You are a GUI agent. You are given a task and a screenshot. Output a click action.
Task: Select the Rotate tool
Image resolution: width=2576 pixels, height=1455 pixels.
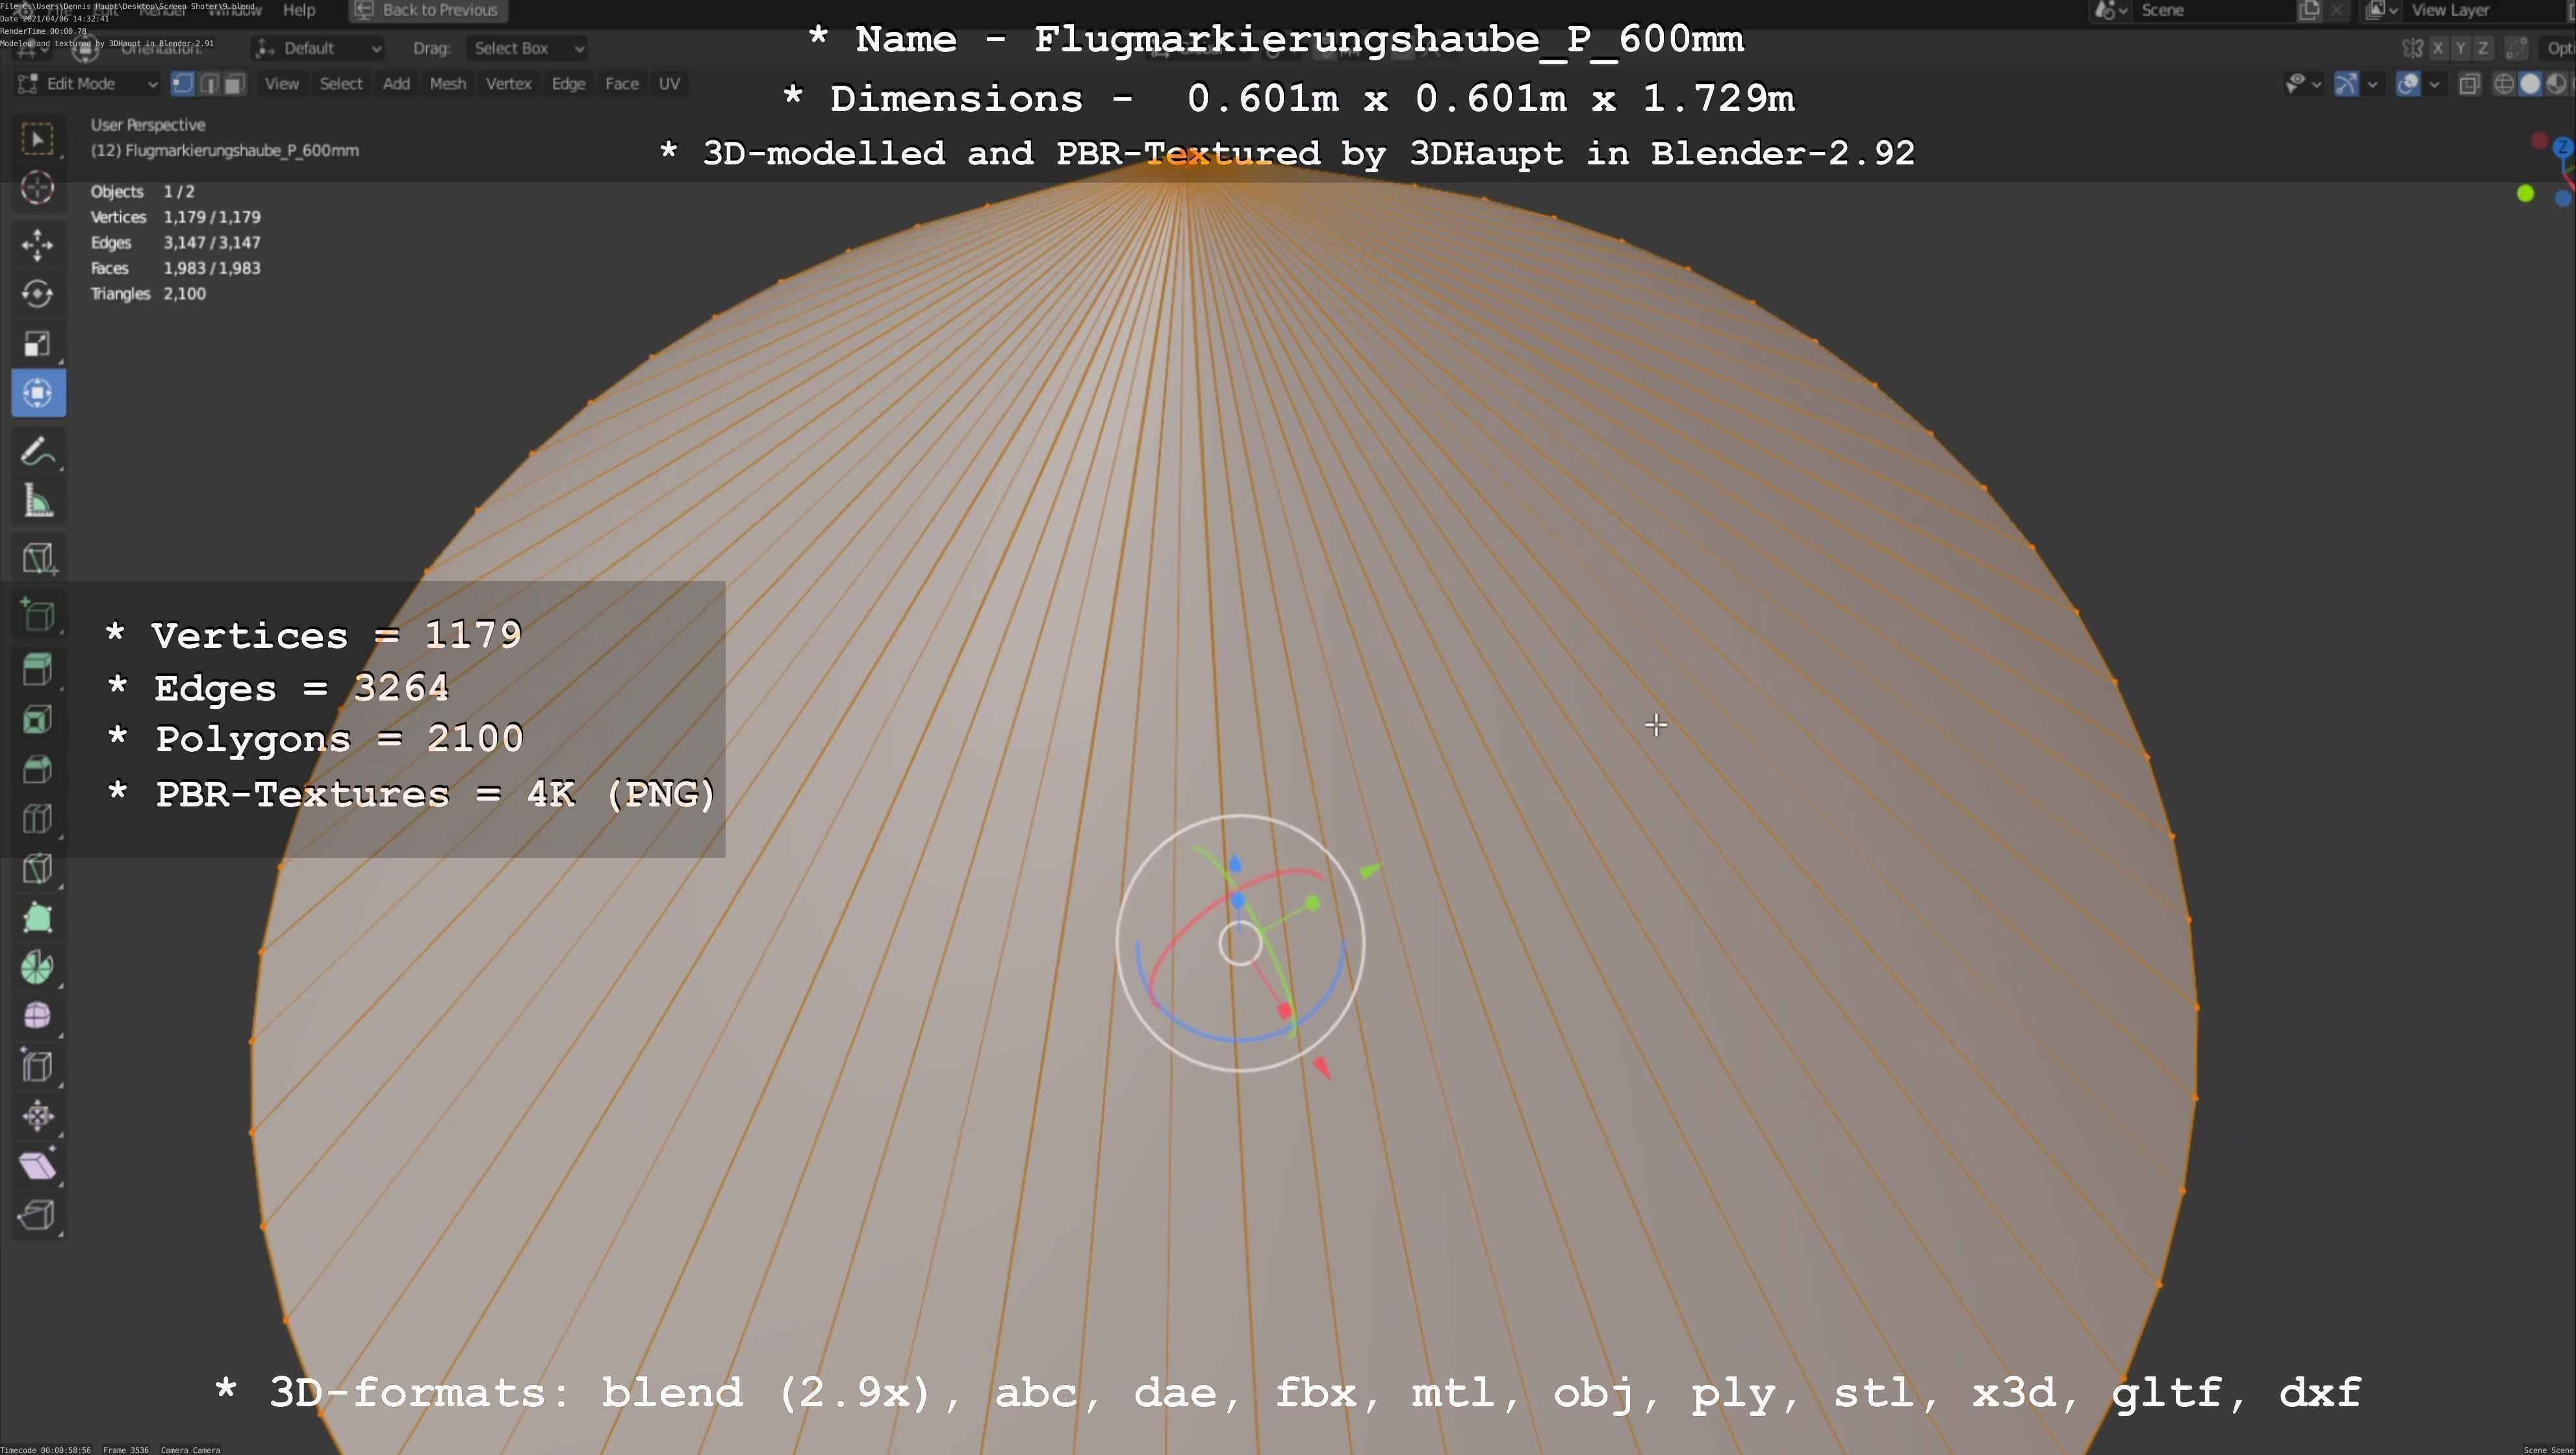[37, 294]
